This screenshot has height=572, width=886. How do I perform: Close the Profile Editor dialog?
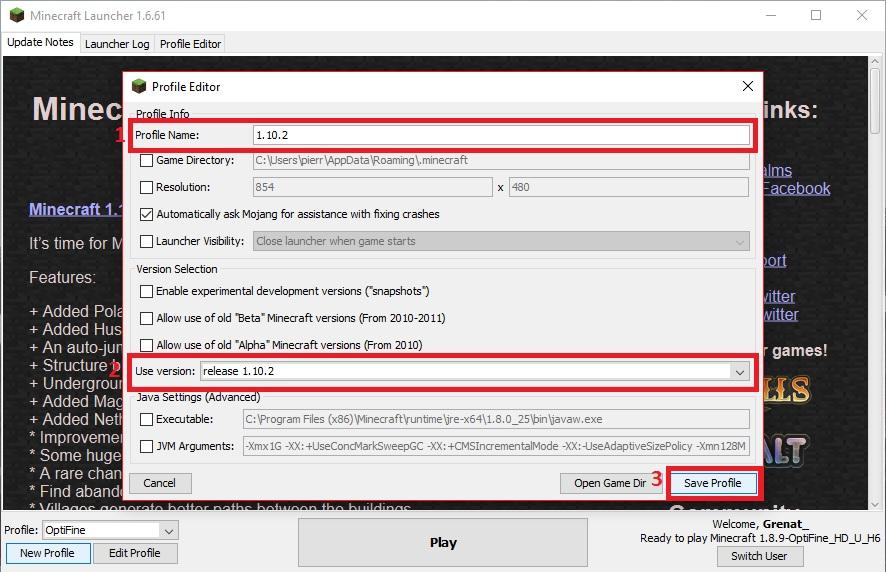(x=748, y=86)
